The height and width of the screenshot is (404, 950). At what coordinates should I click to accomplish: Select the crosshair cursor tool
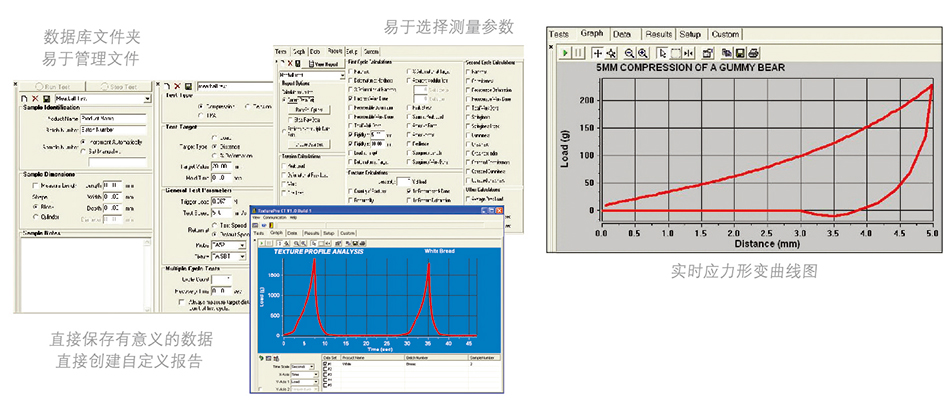click(597, 53)
